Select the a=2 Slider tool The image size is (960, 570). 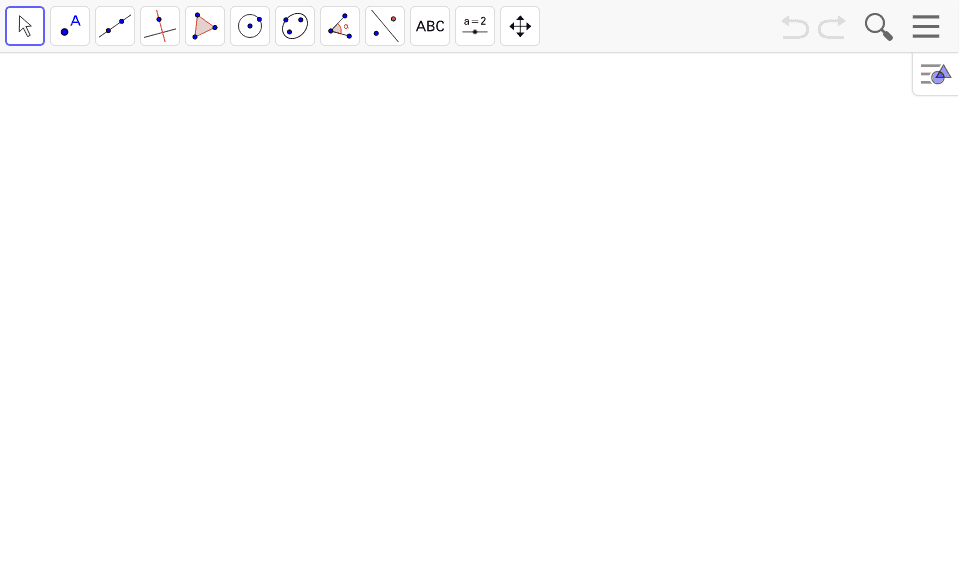point(475,26)
